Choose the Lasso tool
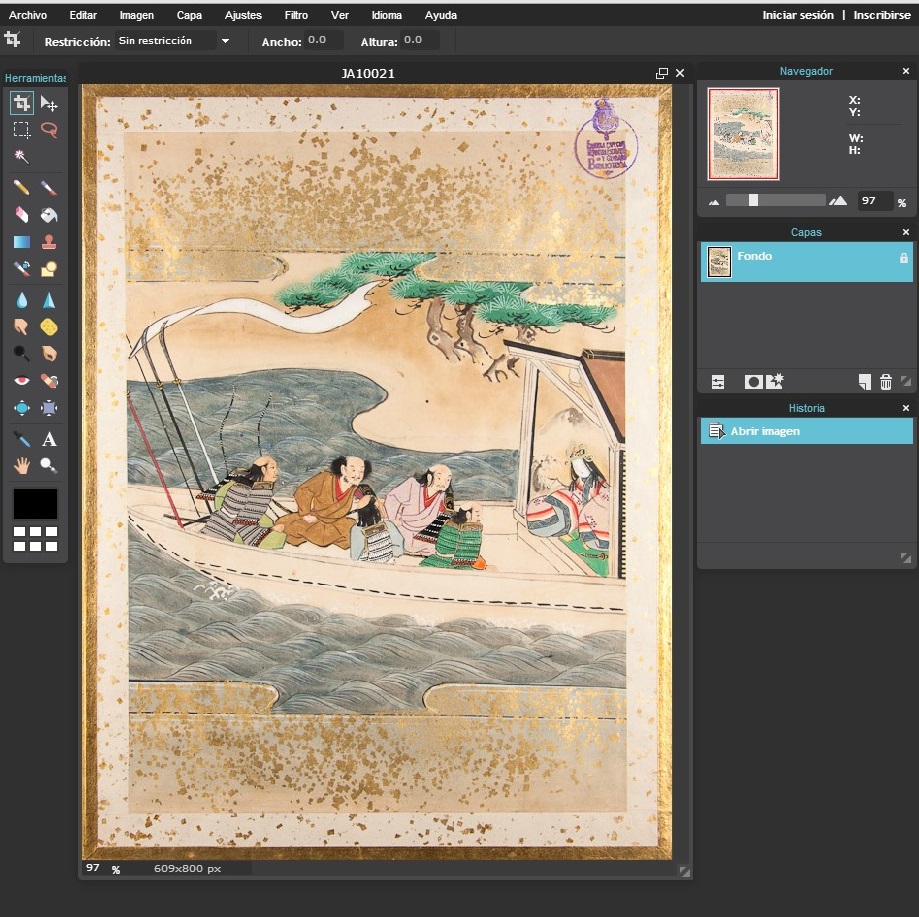 click(49, 129)
